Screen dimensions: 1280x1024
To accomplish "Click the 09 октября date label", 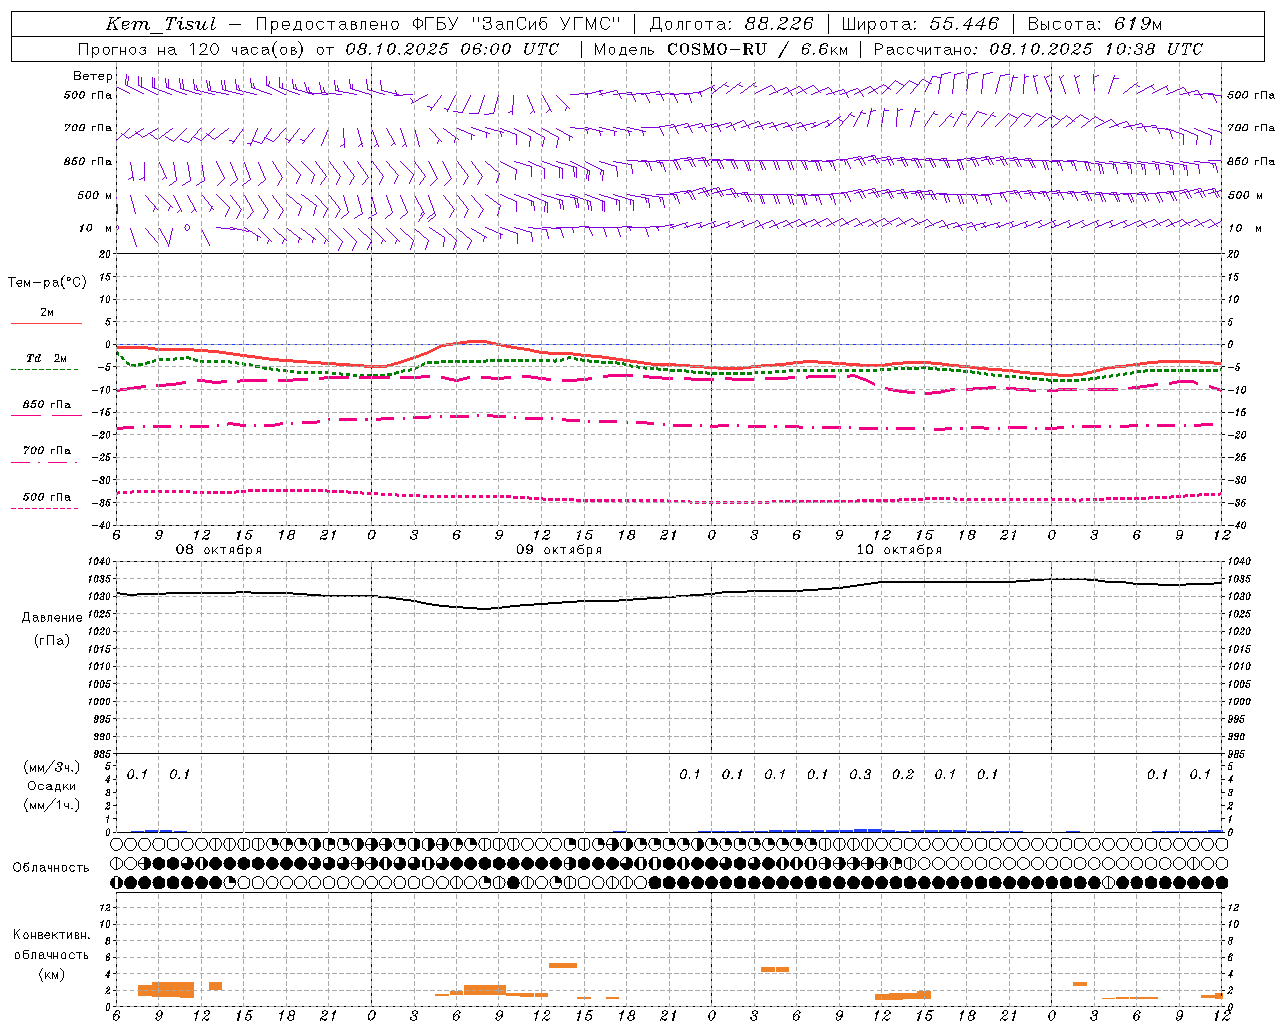I will [559, 550].
